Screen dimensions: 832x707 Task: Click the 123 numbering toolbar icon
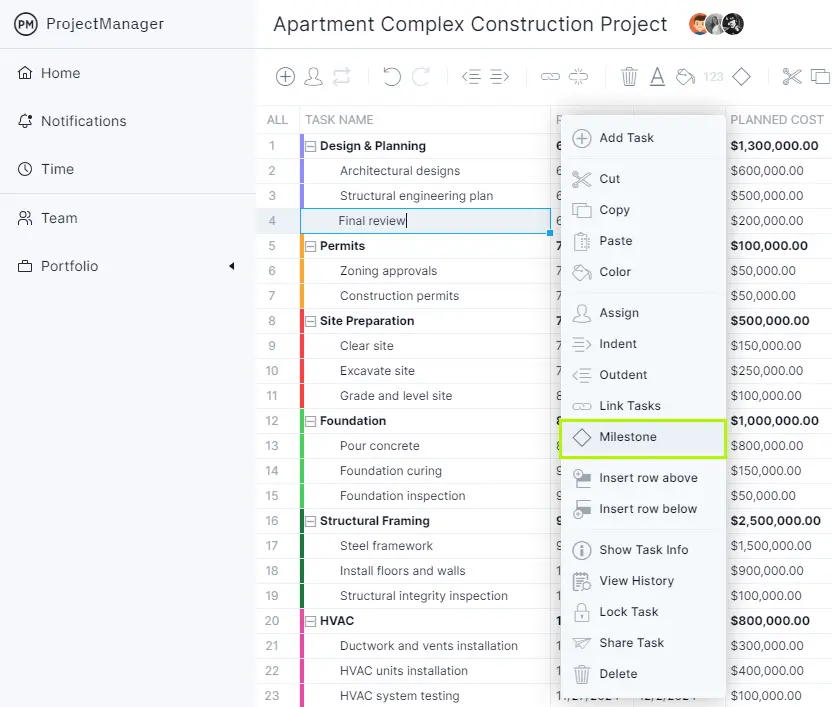(714, 77)
